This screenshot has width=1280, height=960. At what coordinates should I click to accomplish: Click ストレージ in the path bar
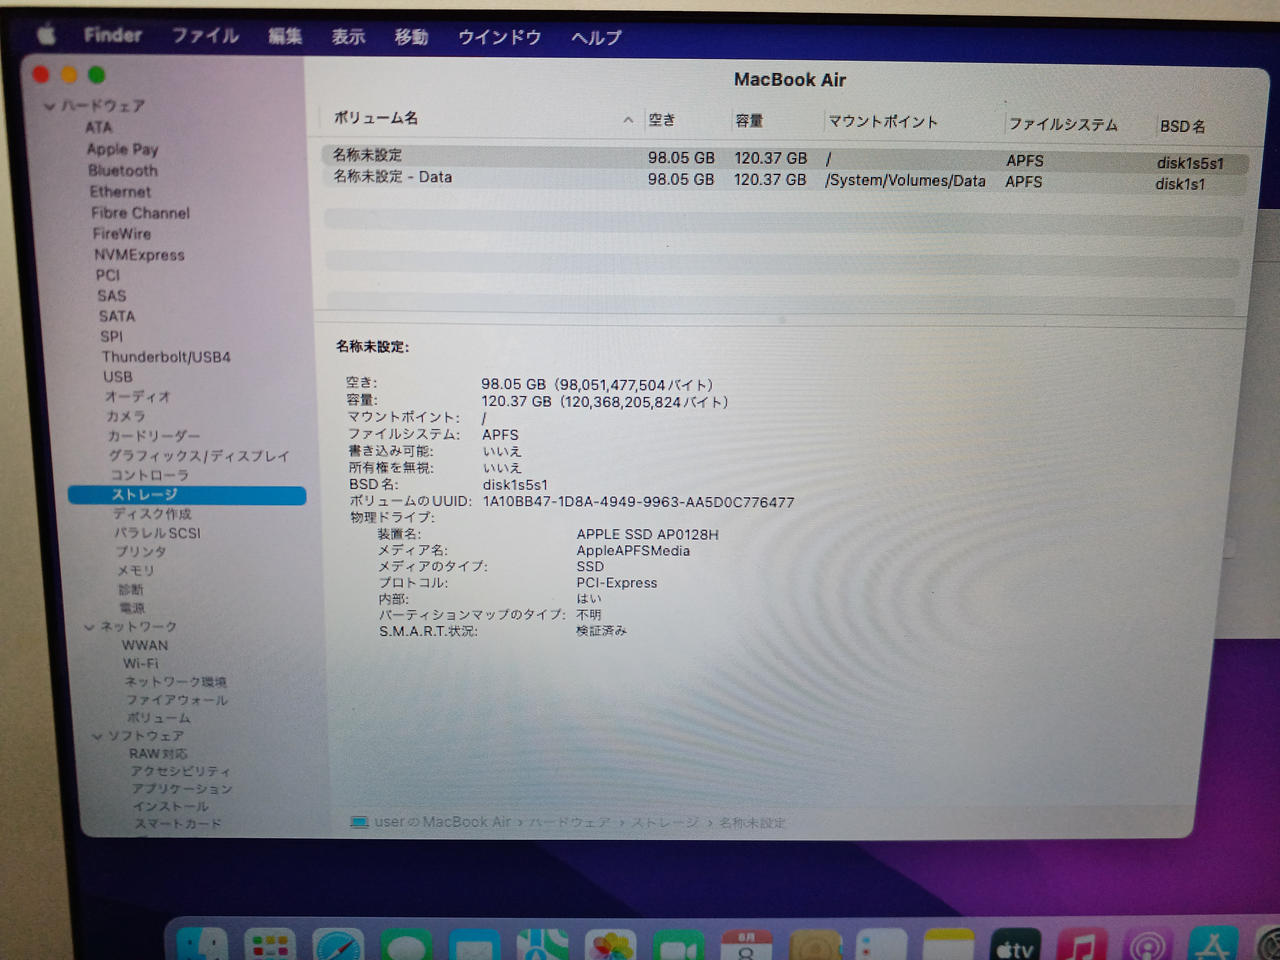pyautogui.click(x=665, y=822)
